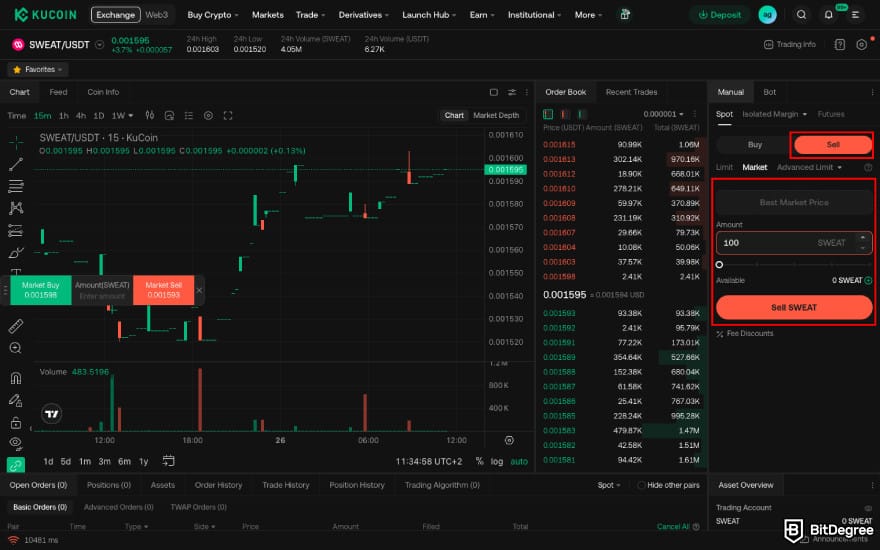Expand the Launch Hub menu
880x550 pixels.
pyautogui.click(x=429, y=15)
